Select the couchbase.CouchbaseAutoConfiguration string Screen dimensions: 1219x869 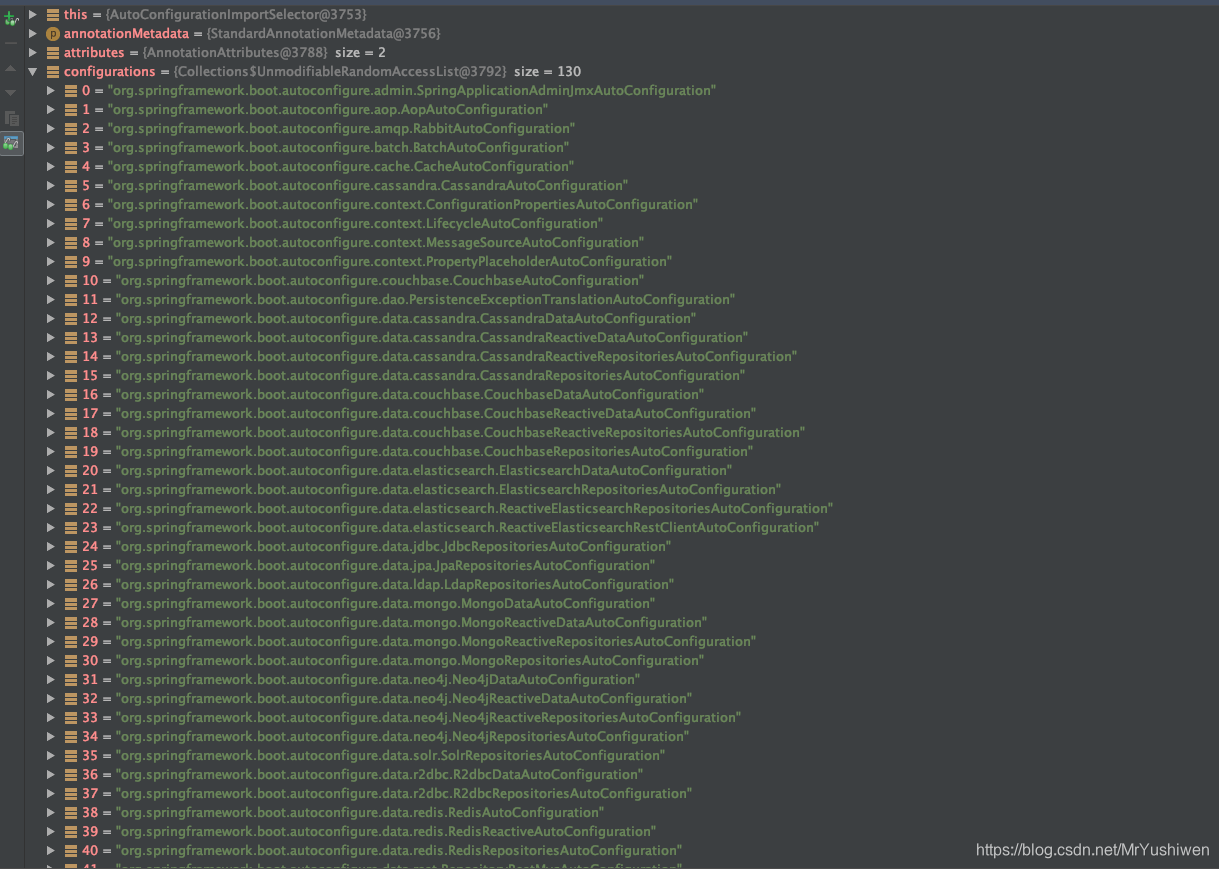tap(380, 281)
